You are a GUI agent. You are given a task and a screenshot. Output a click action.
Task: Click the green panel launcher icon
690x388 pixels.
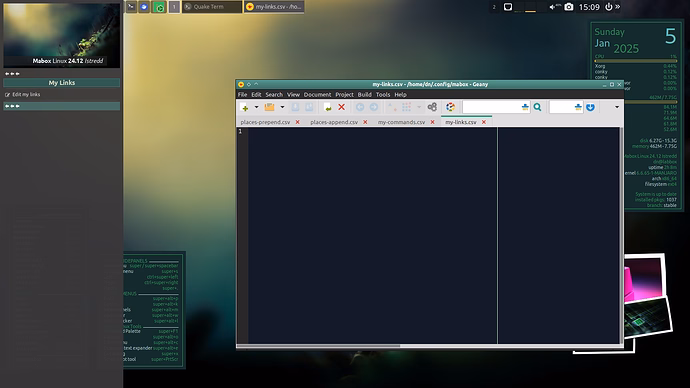coord(159,7)
